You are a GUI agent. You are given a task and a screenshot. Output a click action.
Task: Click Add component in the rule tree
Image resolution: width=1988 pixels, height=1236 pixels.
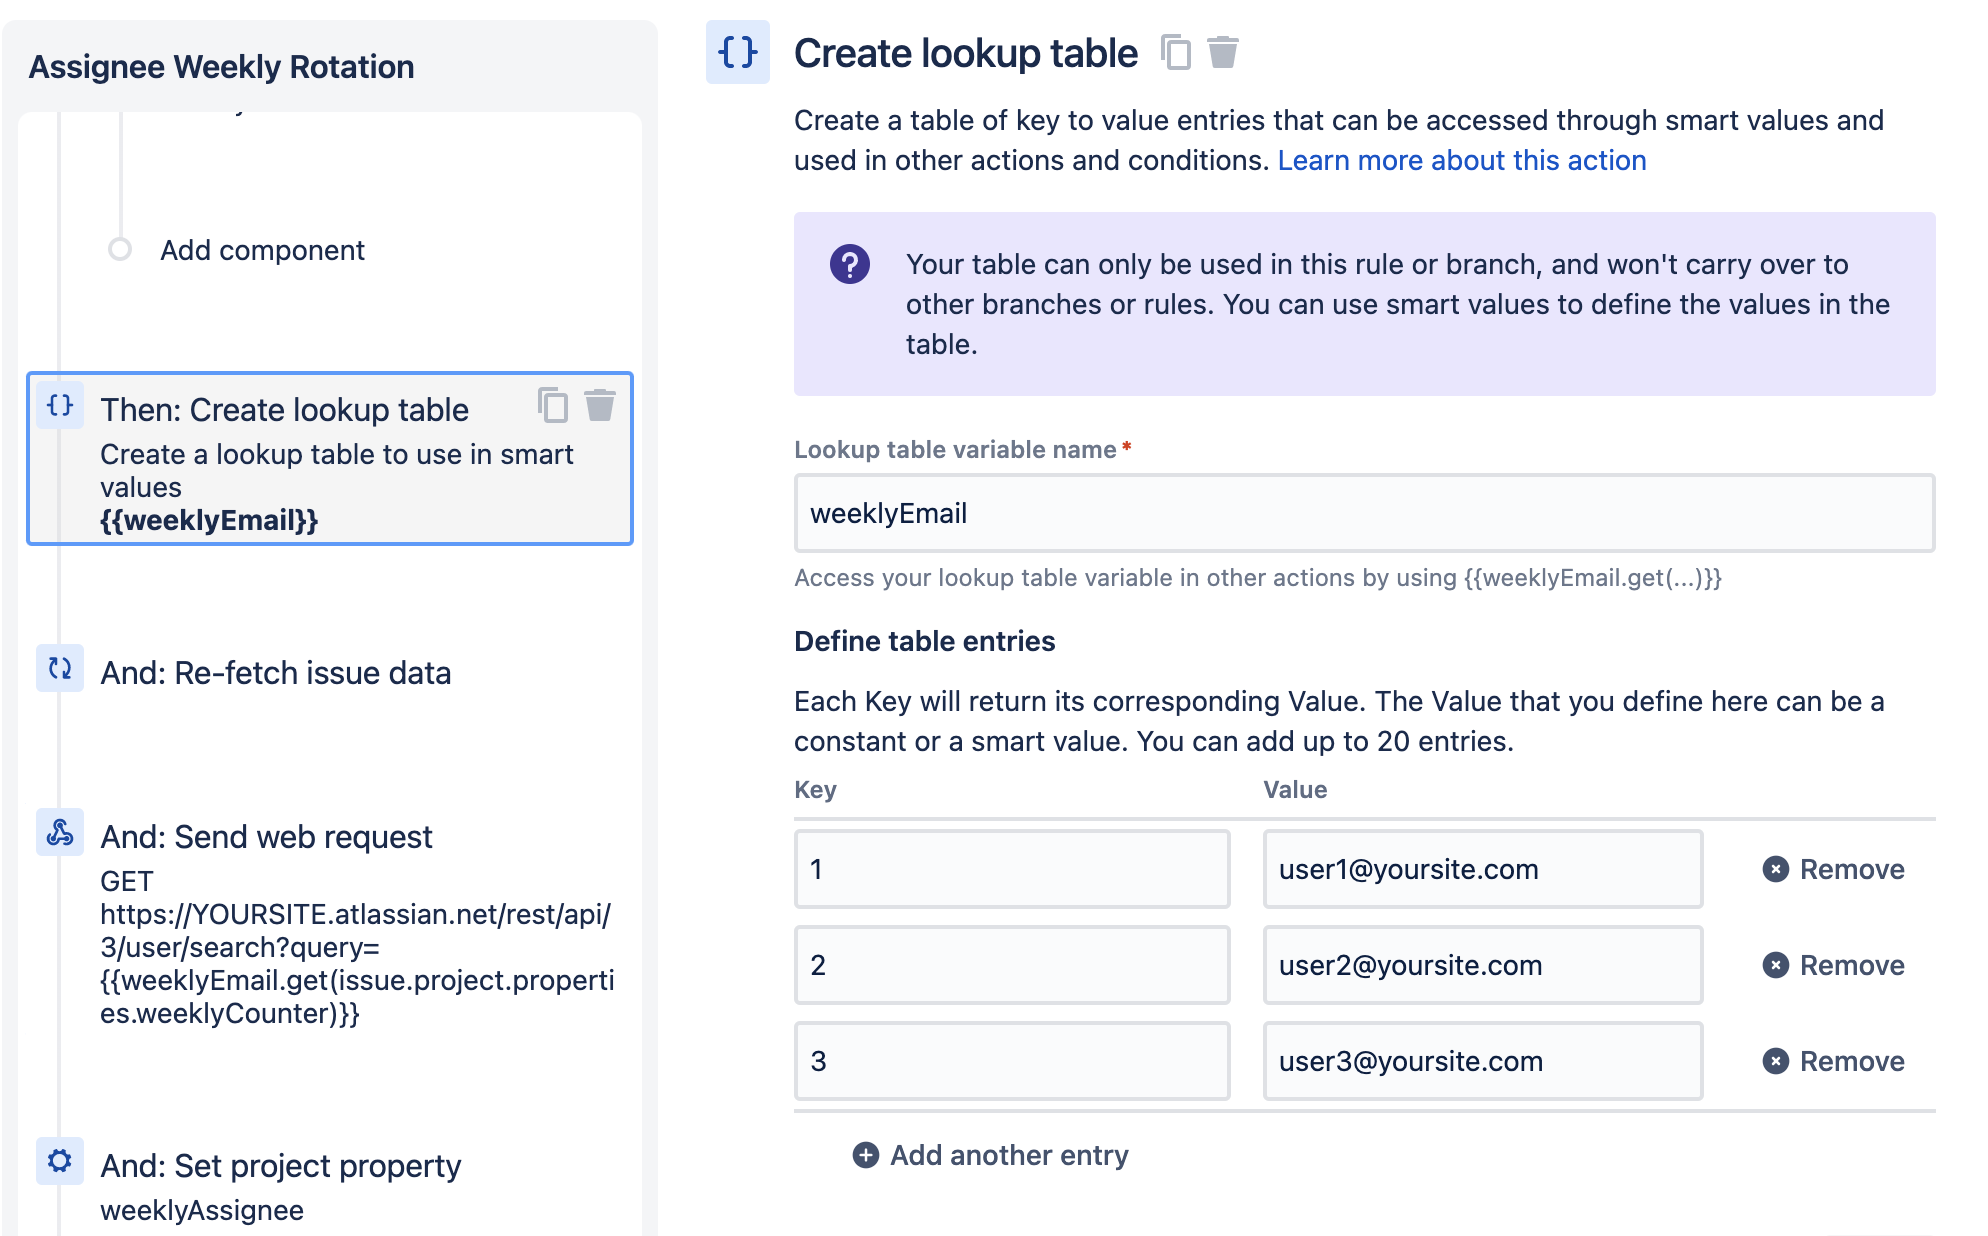click(x=262, y=250)
